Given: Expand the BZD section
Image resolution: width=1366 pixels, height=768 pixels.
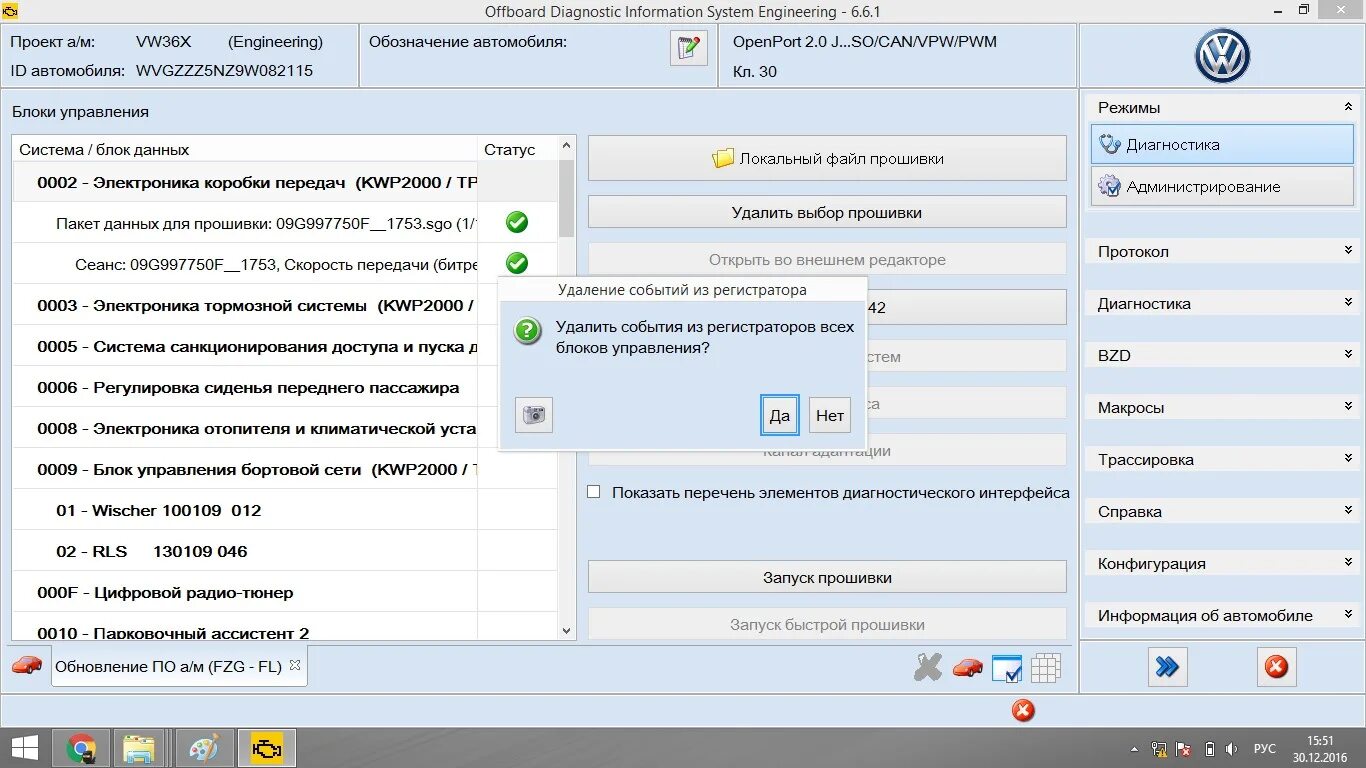Looking at the screenshot, I should coord(1348,355).
